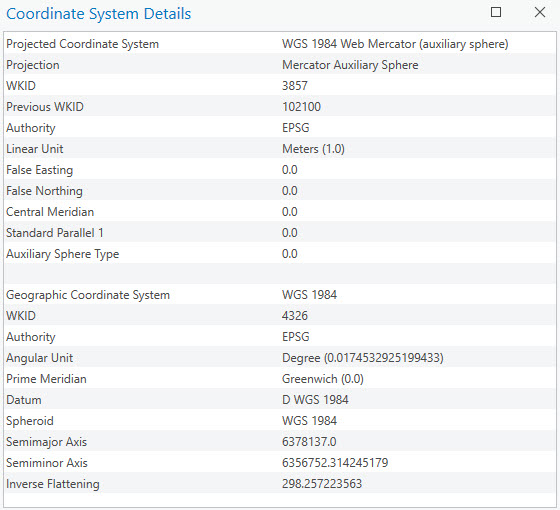Image resolution: width=560 pixels, height=510 pixels.
Task: Select the False Northing row
Action: (x=280, y=191)
